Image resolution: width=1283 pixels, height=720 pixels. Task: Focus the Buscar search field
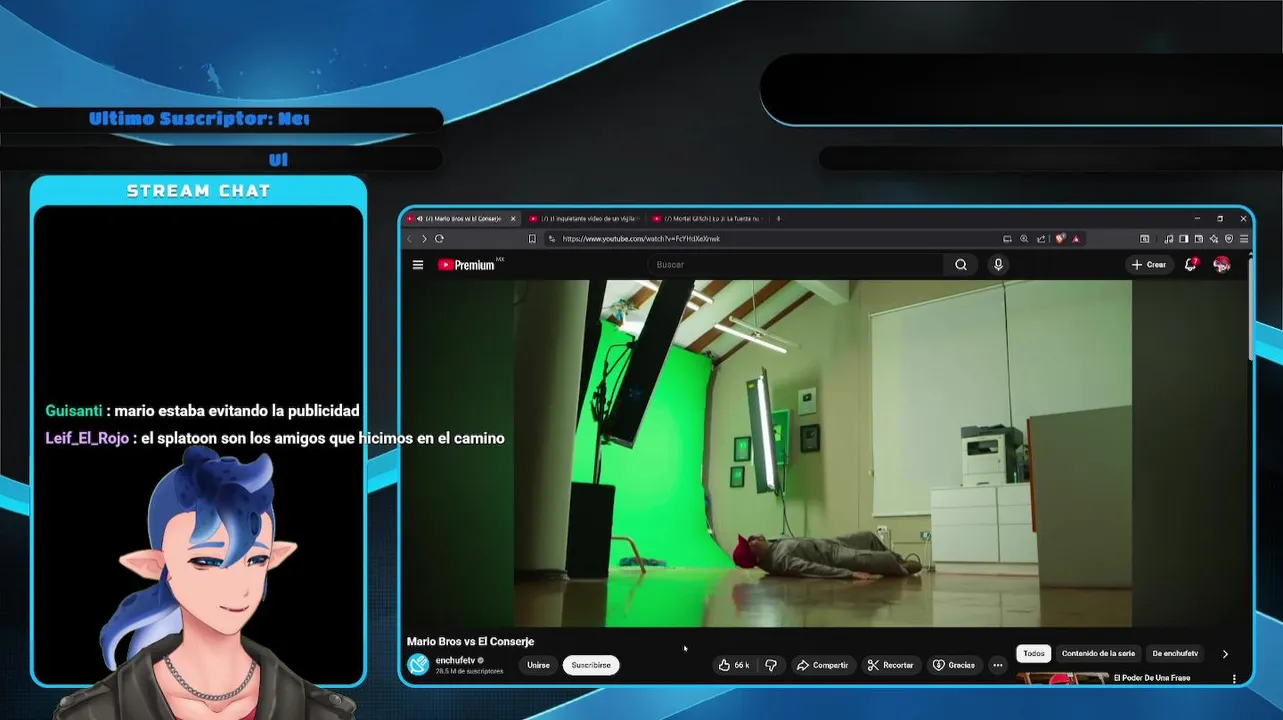pos(795,265)
